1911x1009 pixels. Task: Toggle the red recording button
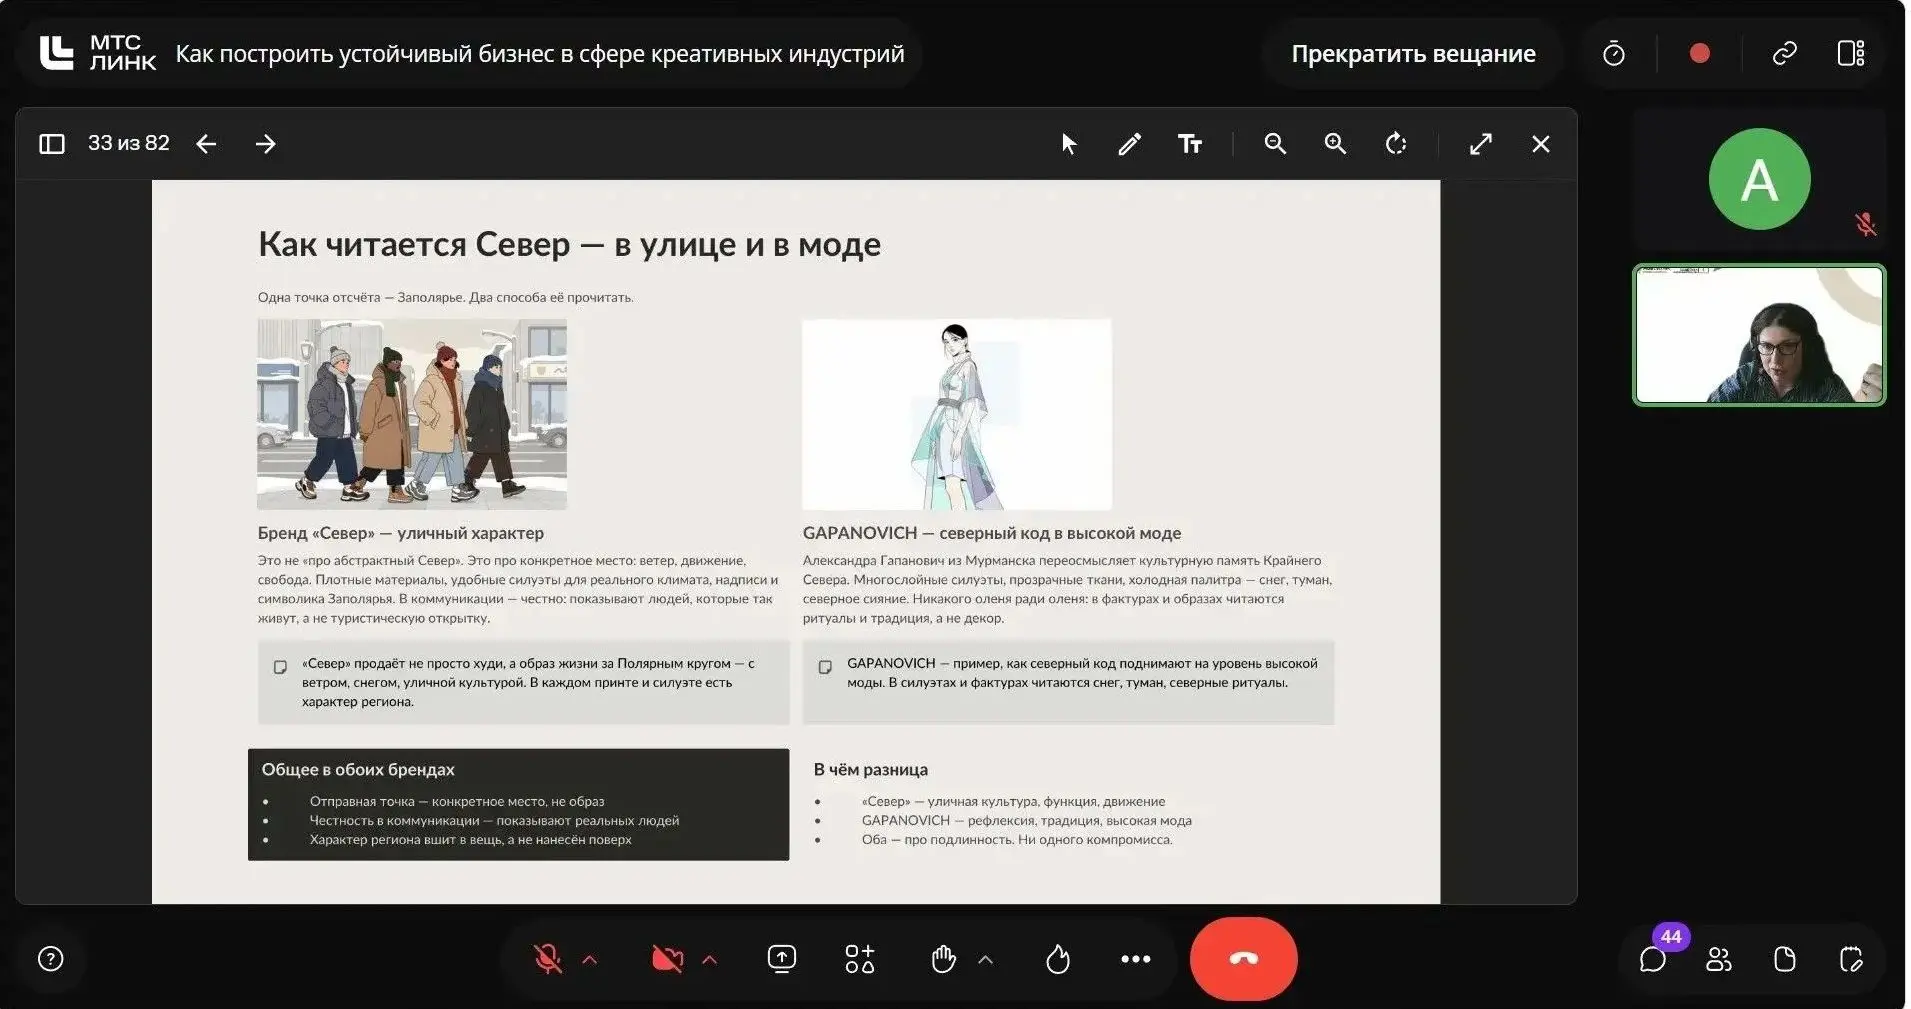tap(1699, 53)
